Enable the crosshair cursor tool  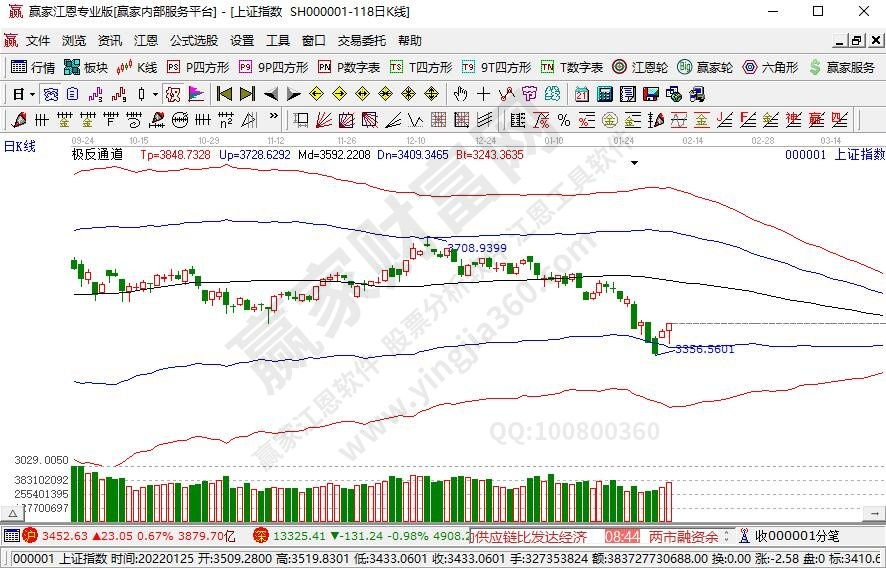483,94
